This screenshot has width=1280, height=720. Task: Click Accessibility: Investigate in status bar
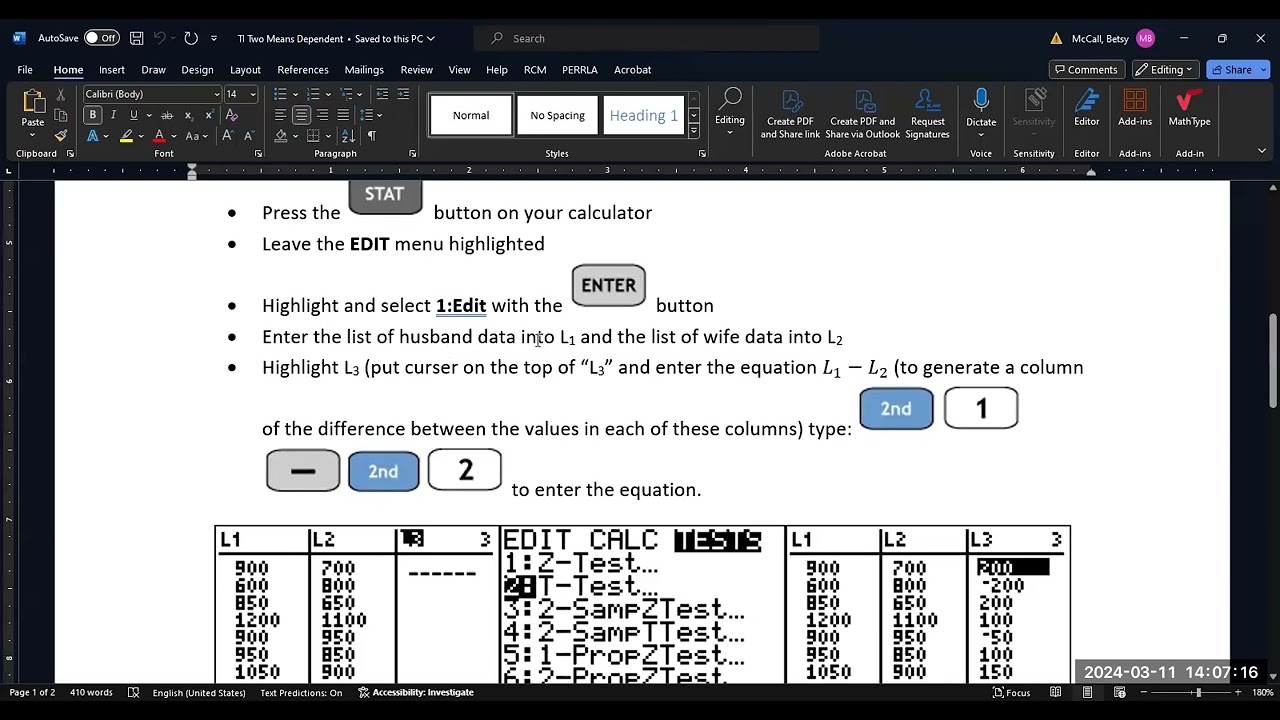click(416, 692)
